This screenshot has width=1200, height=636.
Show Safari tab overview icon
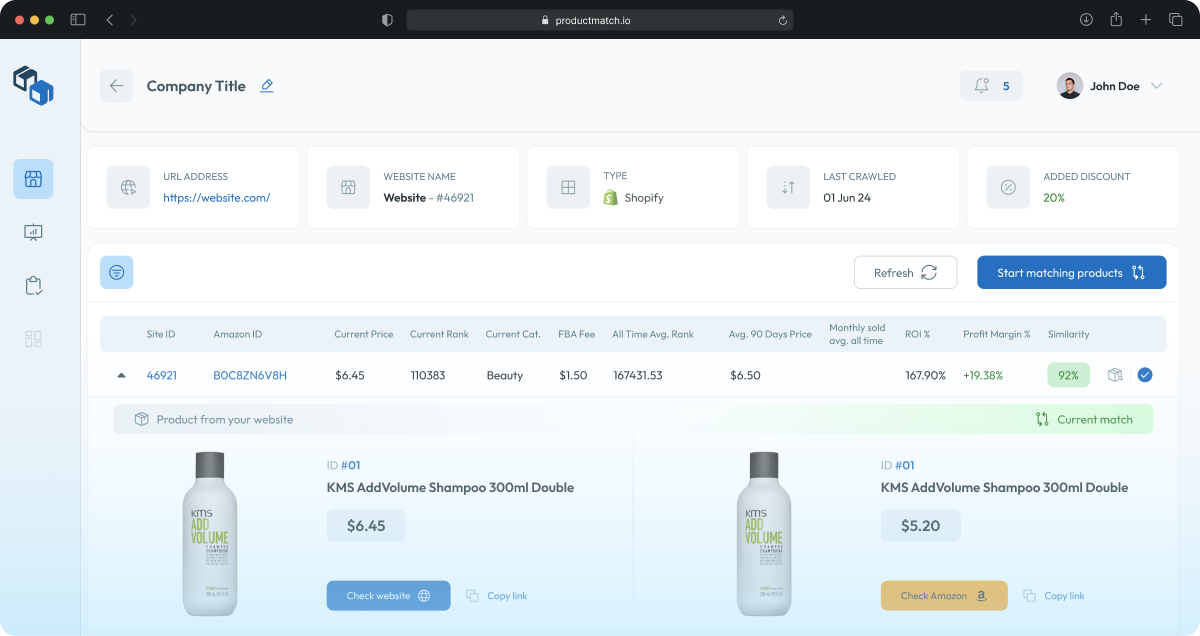[1175, 20]
